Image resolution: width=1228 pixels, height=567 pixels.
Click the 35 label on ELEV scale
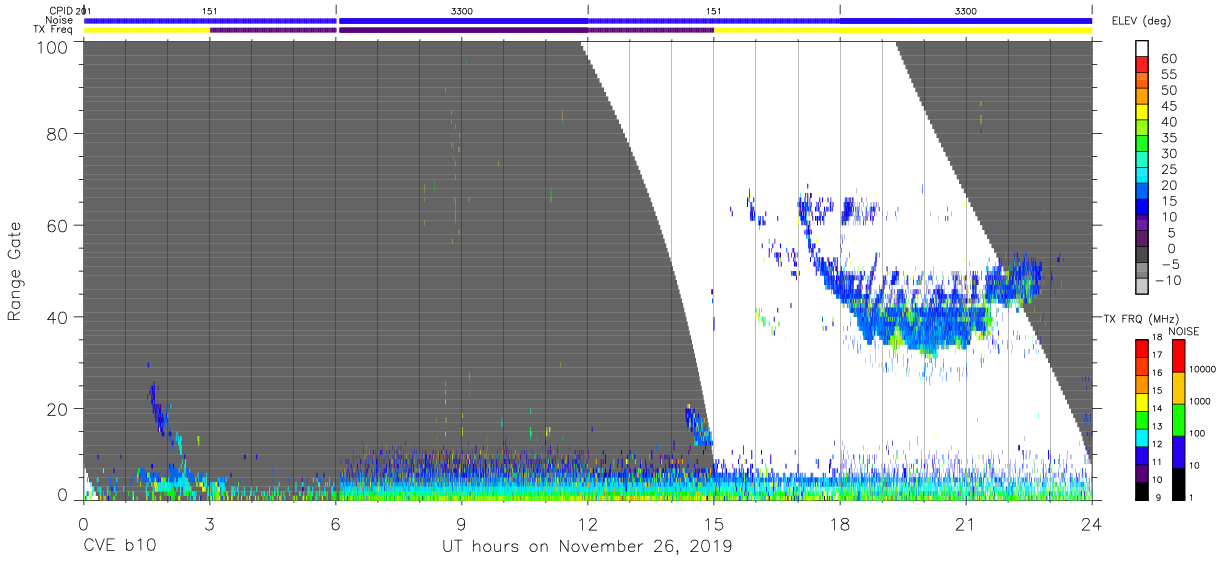[x=1170, y=138]
